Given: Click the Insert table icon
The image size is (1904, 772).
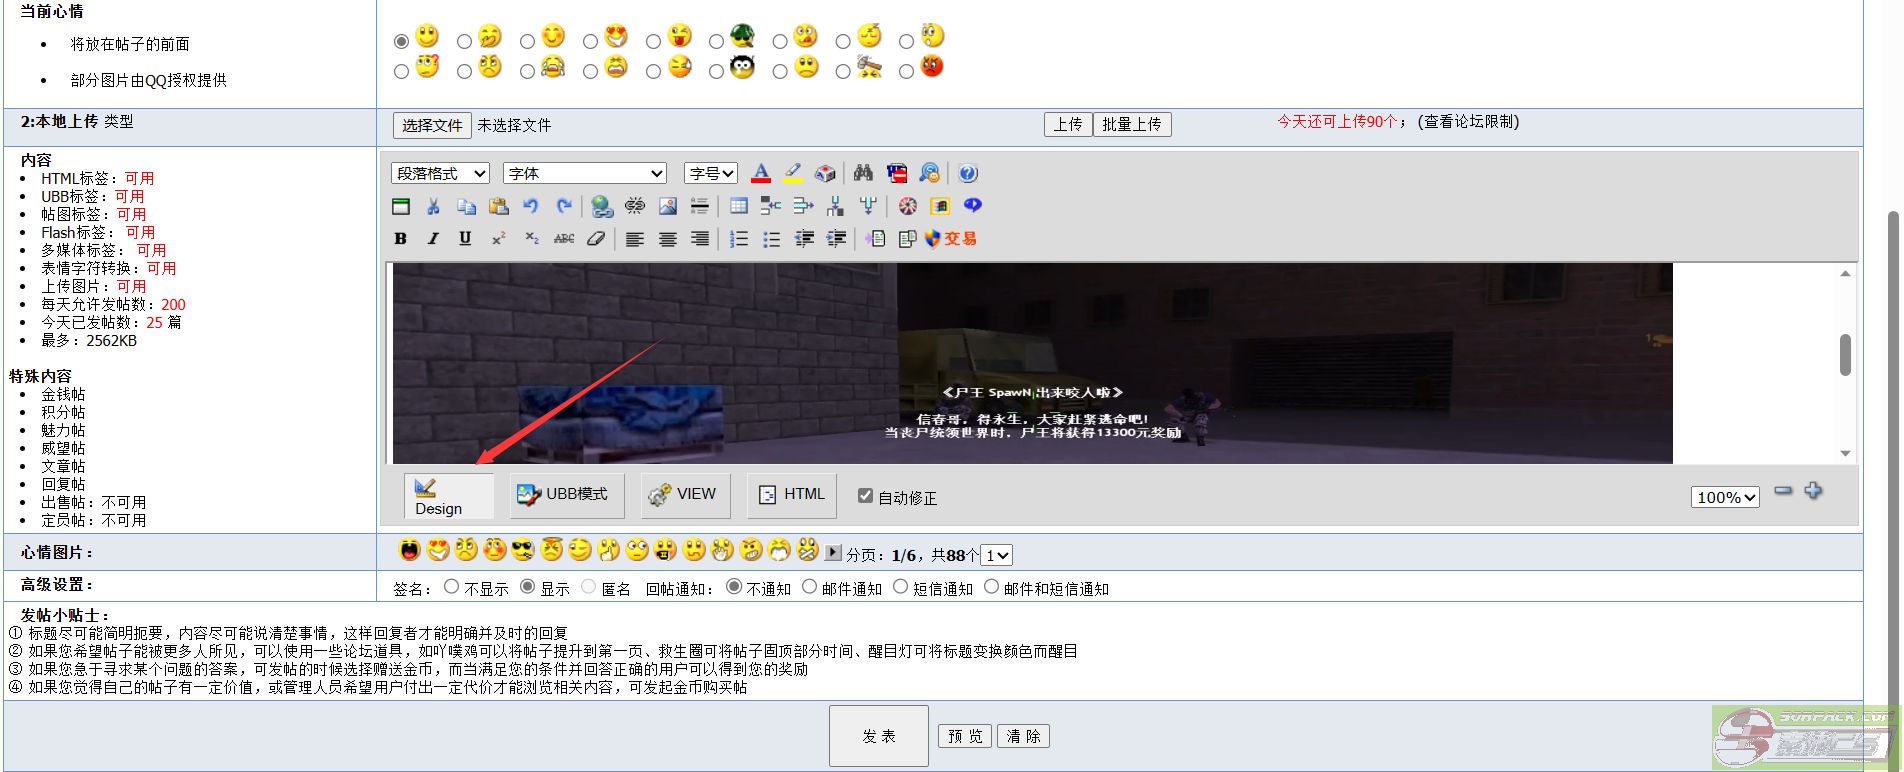Looking at the screenshot, I should [739, 206].
